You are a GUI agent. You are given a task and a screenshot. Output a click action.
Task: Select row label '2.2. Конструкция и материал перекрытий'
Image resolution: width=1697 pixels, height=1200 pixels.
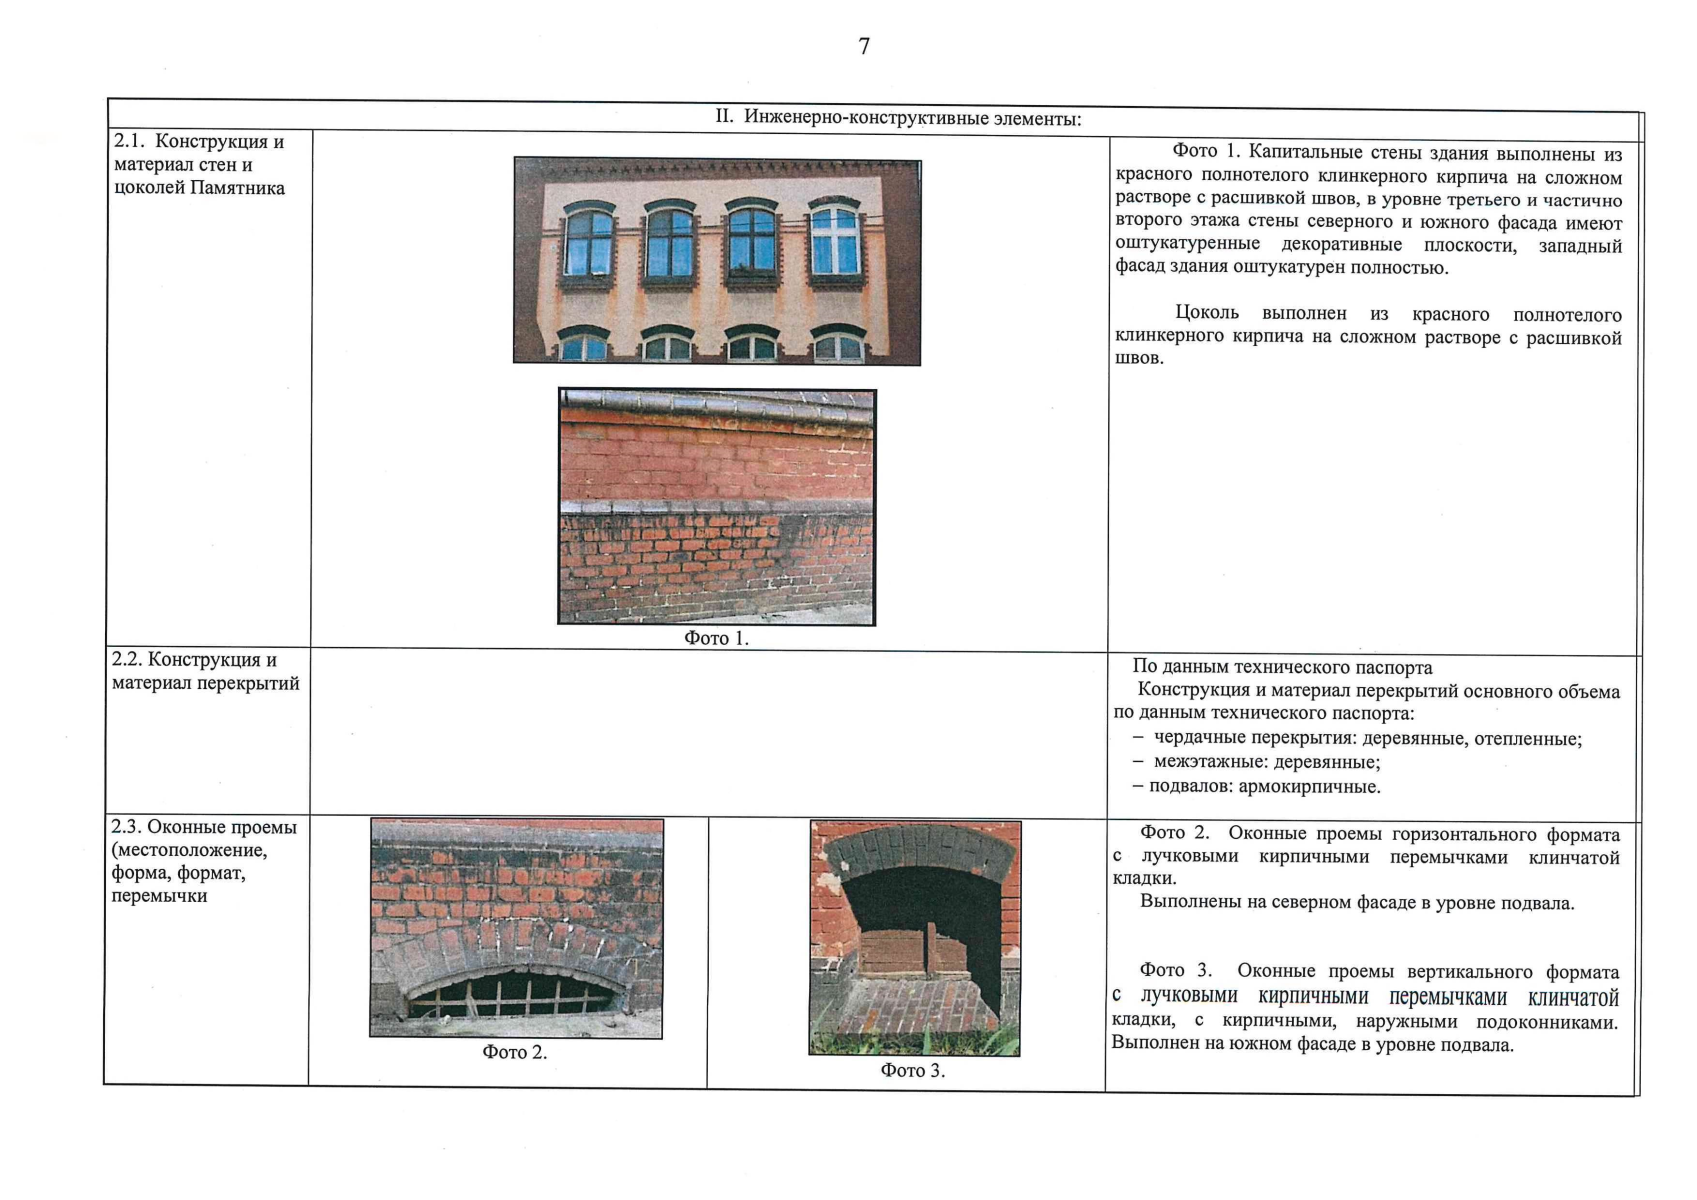pos(206,672)
